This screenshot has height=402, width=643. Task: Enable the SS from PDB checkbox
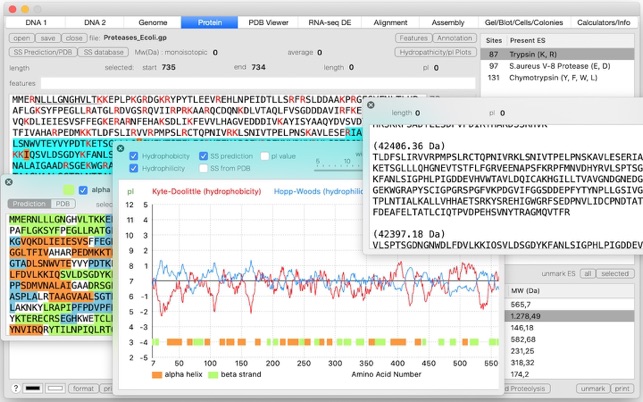pos(203,168)
